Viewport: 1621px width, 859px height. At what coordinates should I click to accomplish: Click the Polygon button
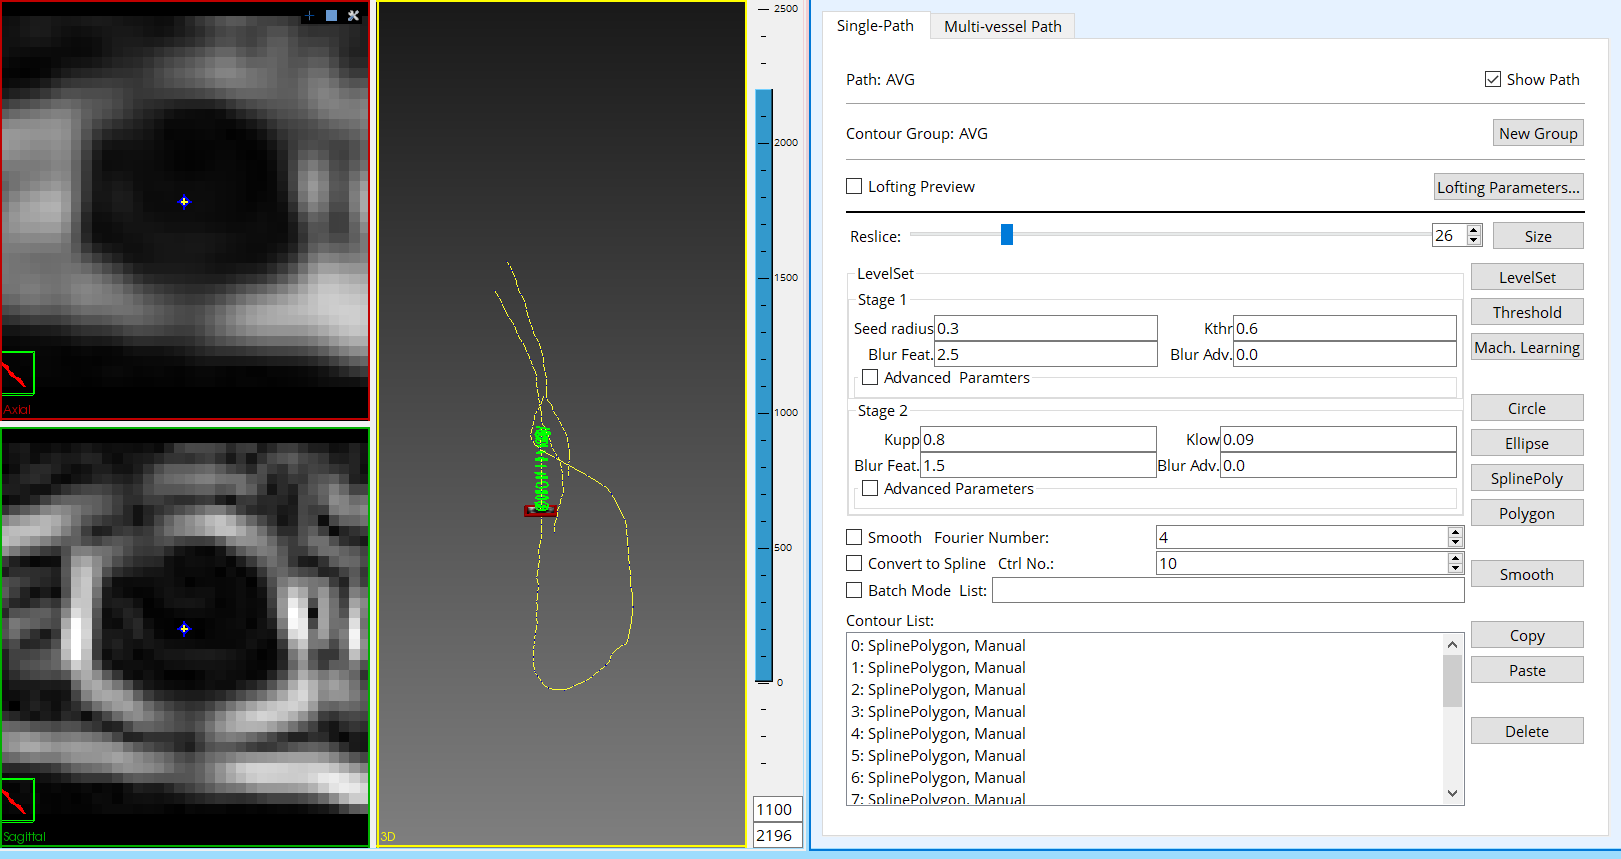tap(1527, 513)
